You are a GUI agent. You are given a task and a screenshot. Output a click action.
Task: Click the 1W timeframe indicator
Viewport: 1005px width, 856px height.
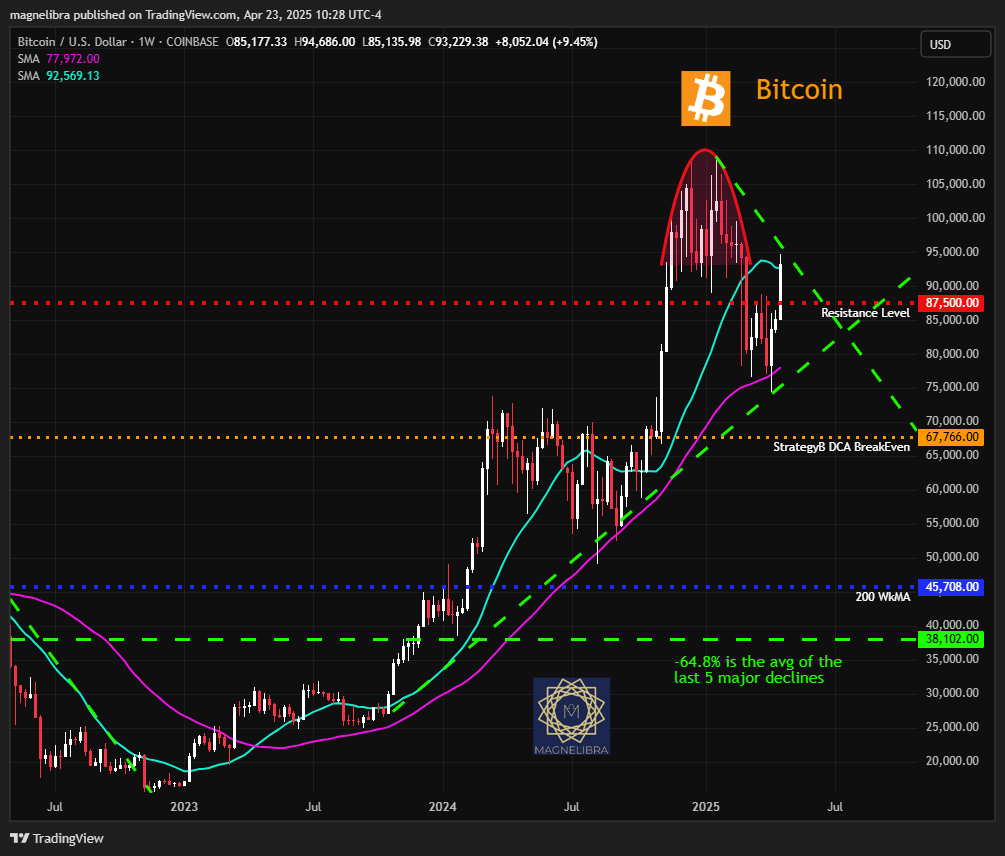tap(147, 42)
